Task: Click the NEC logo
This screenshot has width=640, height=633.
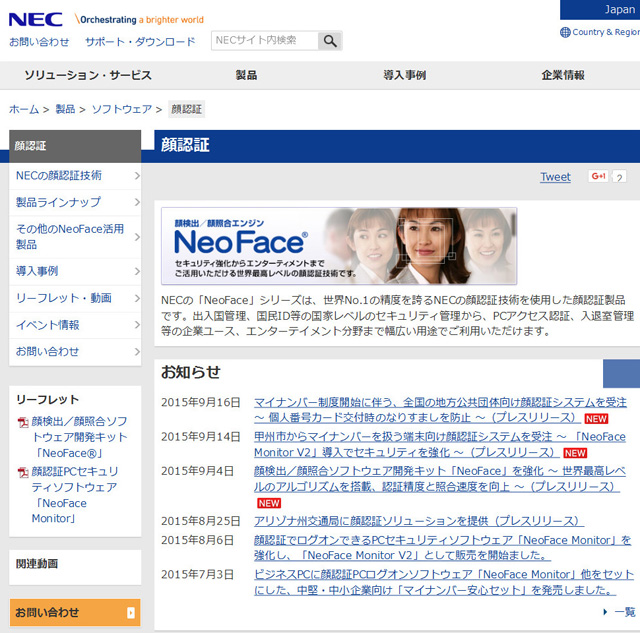Action: click(36, 20)
